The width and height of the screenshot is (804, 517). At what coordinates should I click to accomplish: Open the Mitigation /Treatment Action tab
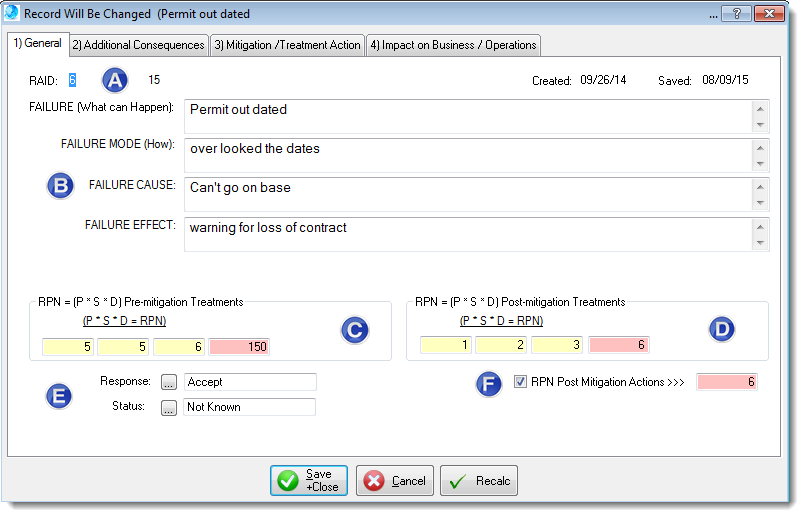point(287,45)
